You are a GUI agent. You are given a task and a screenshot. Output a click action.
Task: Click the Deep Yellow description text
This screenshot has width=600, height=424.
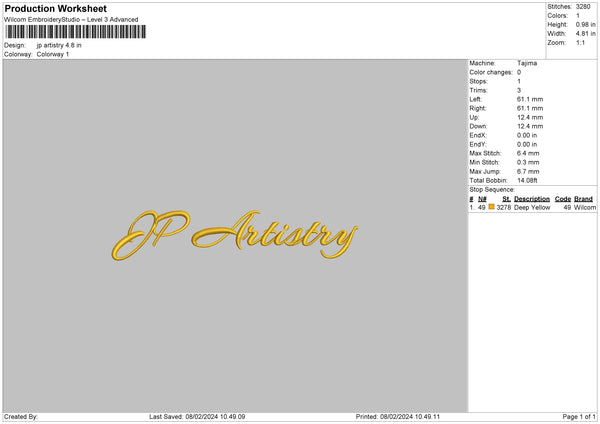[532, 207]
